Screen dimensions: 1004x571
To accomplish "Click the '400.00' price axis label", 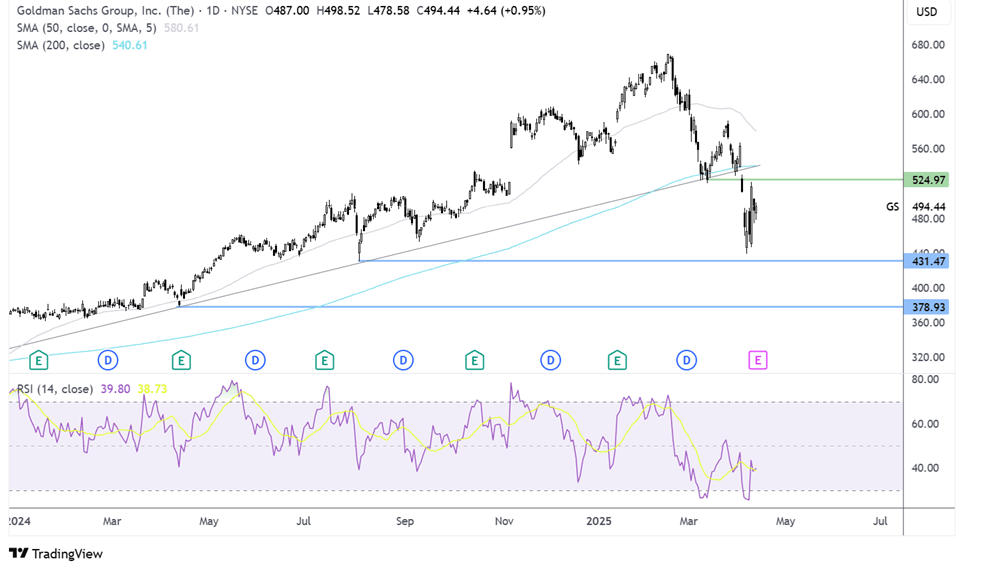I will pyautogui.click(x=928, y=288).
